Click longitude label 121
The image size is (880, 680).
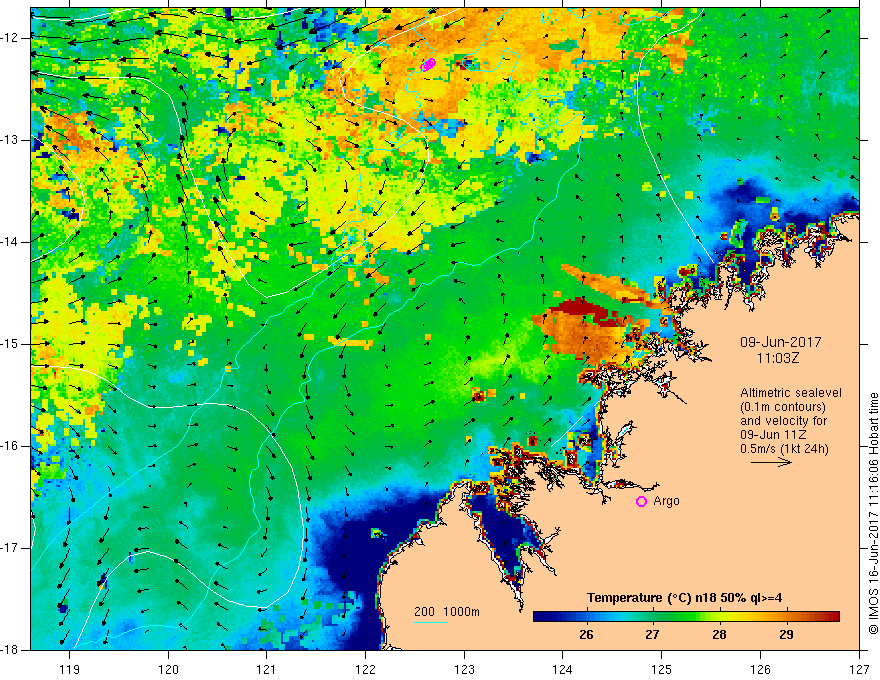click(267, 669)
